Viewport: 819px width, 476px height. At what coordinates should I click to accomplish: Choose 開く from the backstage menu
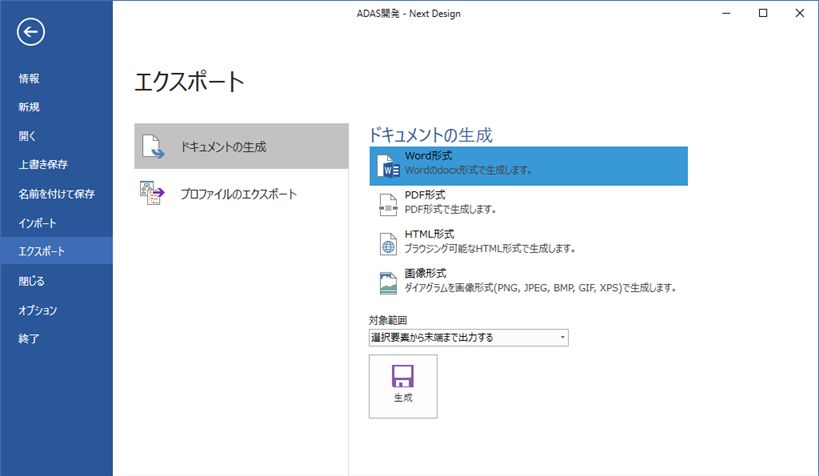point(27,136)
